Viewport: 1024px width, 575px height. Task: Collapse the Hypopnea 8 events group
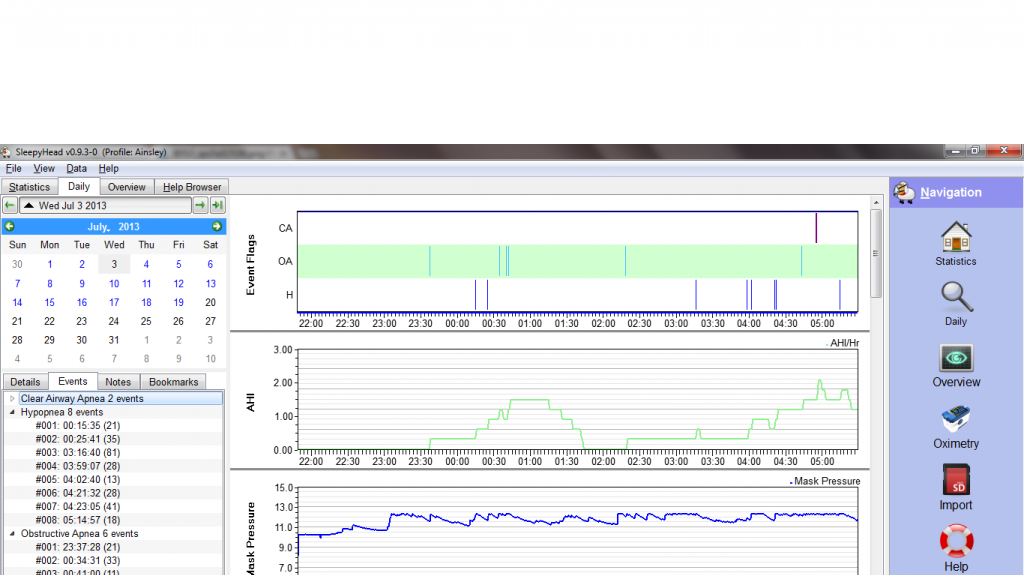[12, 412]
